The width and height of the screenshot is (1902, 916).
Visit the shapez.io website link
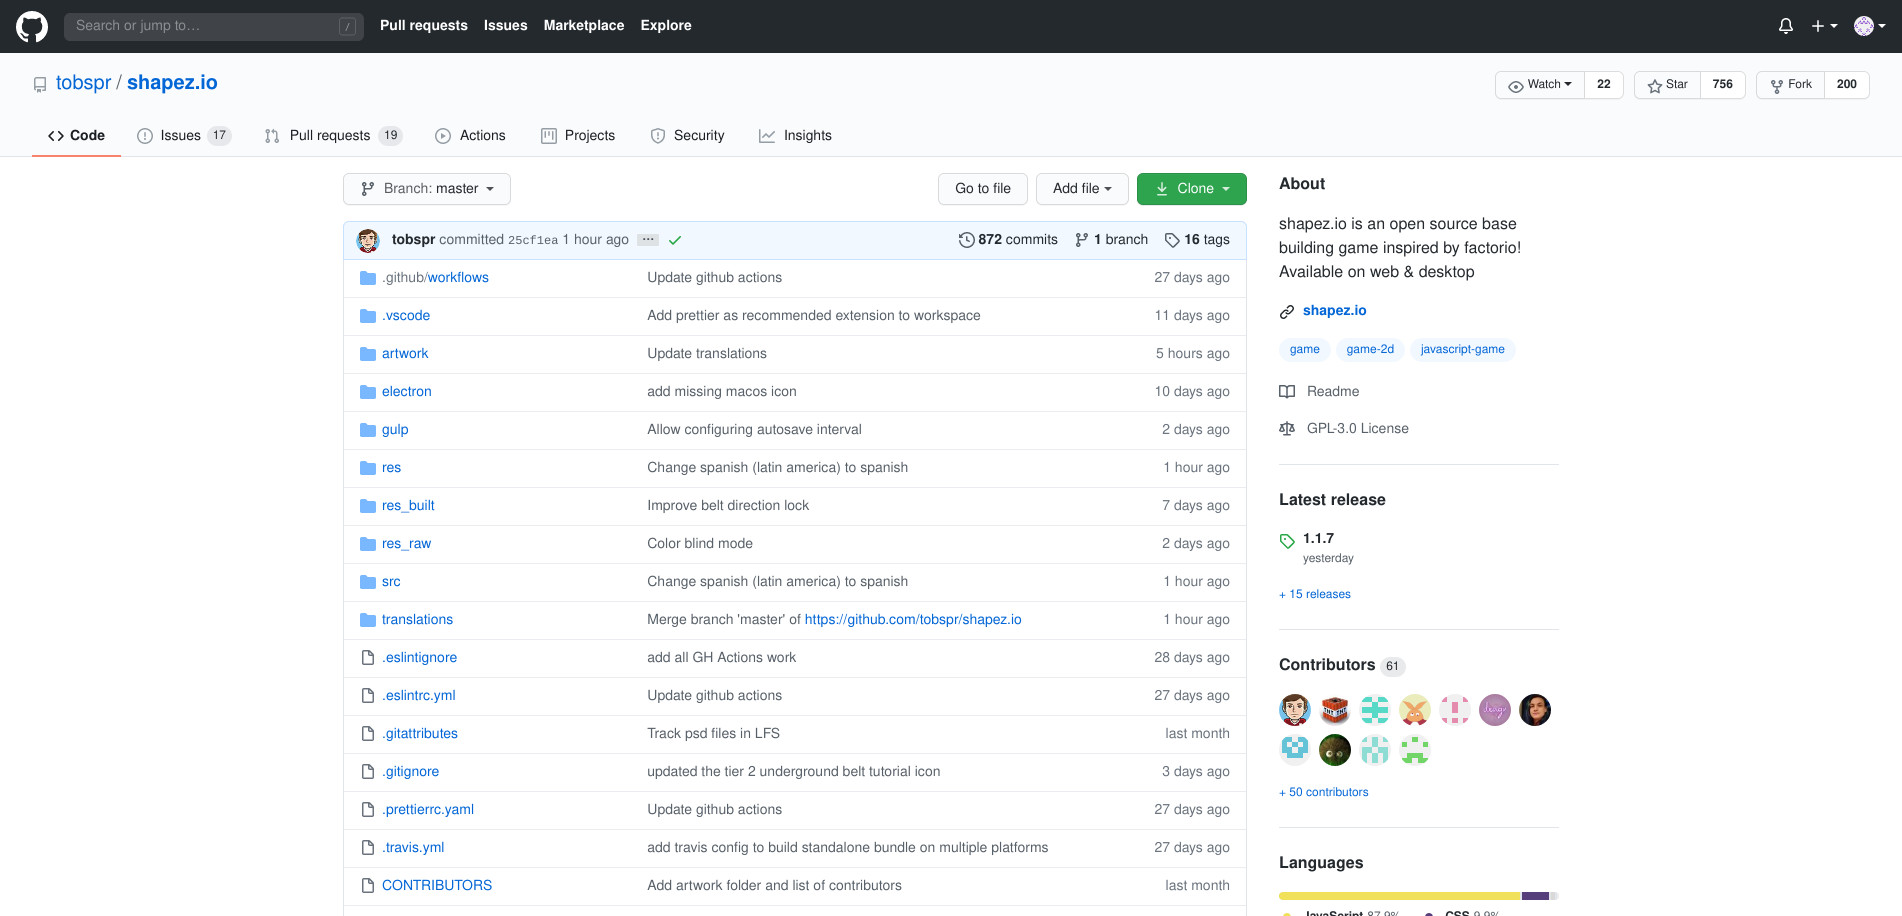pyautogui.click(x=1334, y=310)
